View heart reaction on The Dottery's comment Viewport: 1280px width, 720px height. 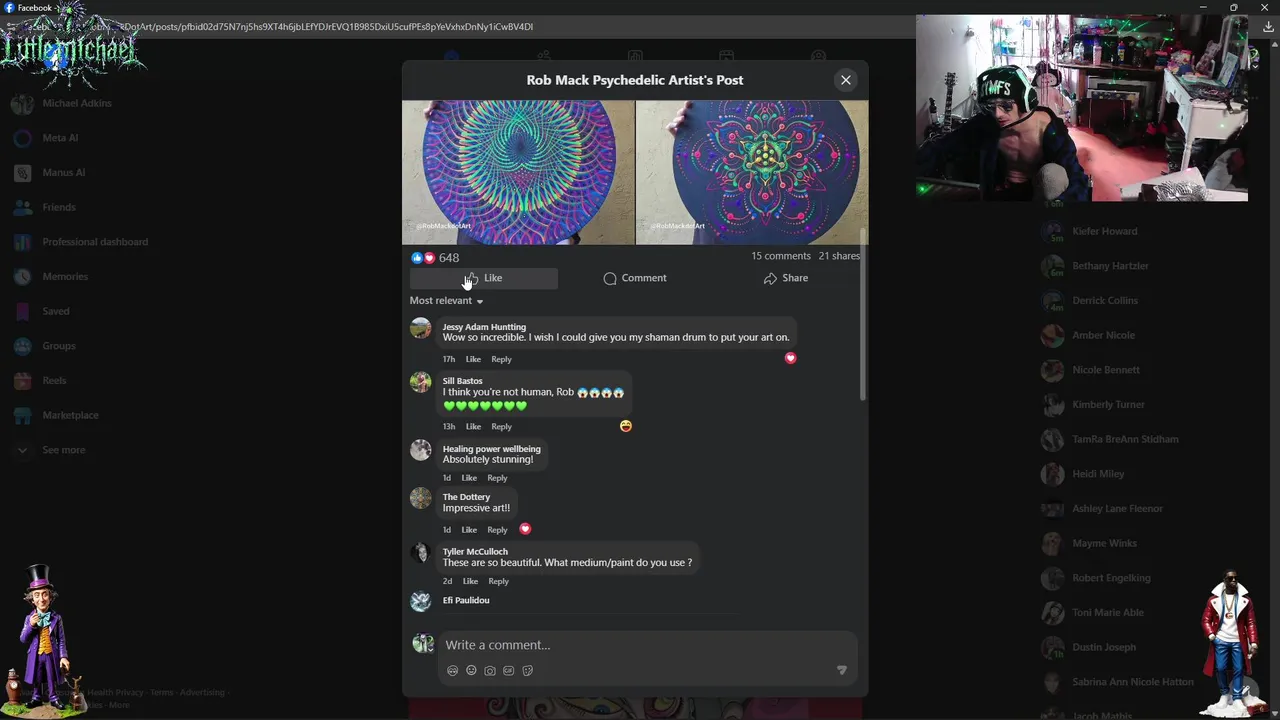(x=525, y=529)
